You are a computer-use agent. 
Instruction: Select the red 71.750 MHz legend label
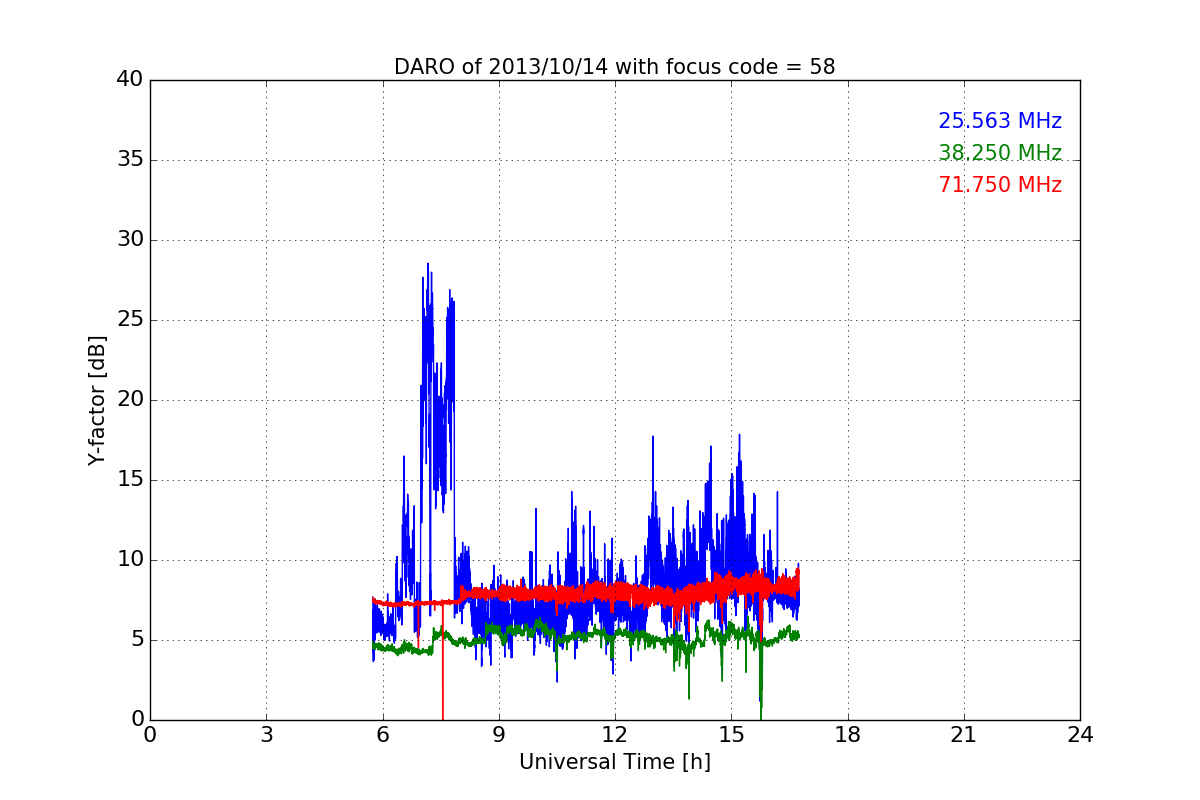[x=1000, y=185]
